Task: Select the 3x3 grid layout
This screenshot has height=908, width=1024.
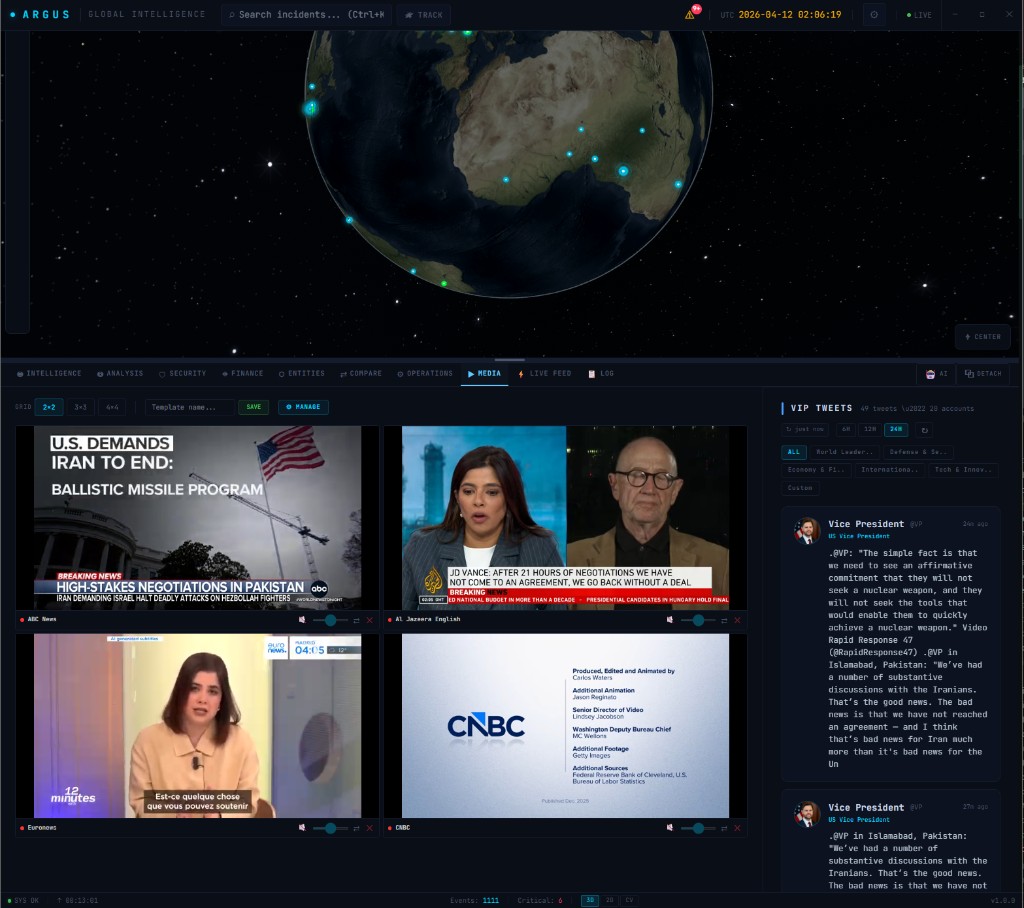Action: (x=80, y=407)
